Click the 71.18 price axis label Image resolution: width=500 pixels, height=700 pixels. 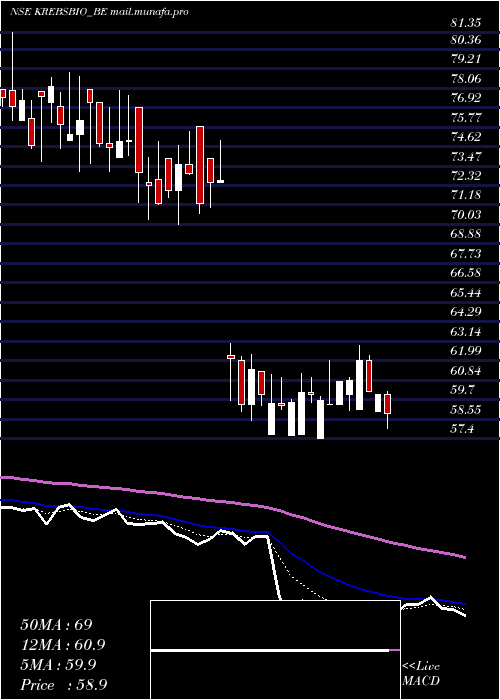[466, 195]
